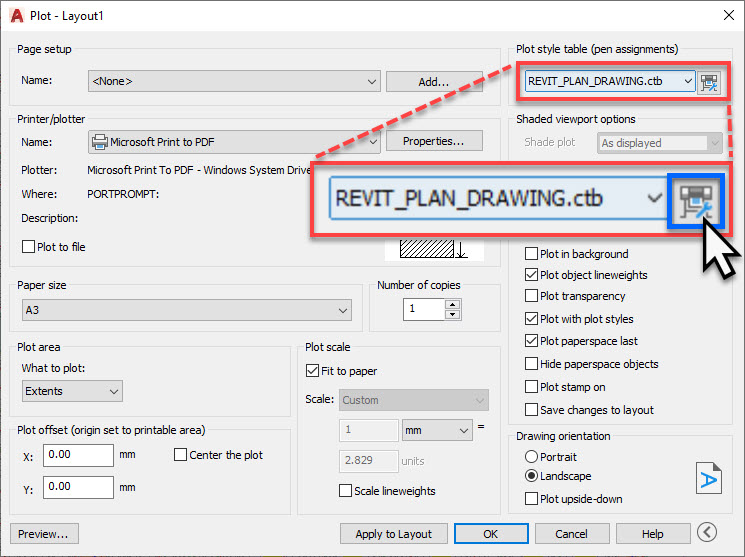This screenshot has height=557, width=745.
Task: Open the Scale Custom dropdown
Action: coord(414,400)
